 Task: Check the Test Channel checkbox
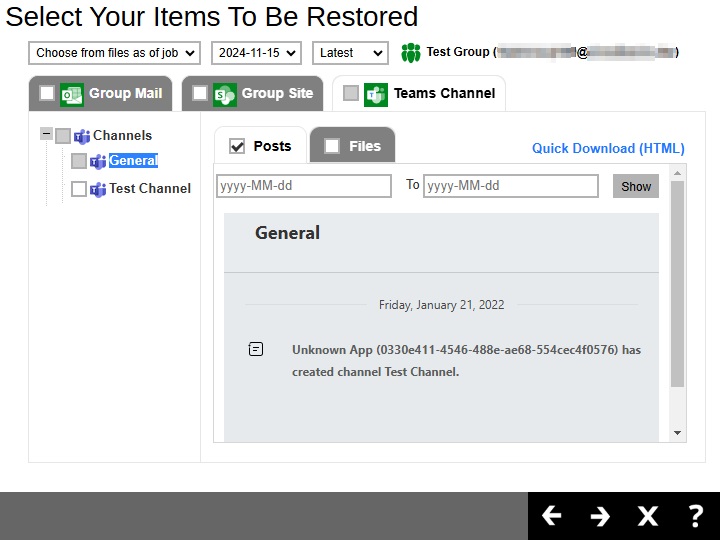click(x=79, y=189)
